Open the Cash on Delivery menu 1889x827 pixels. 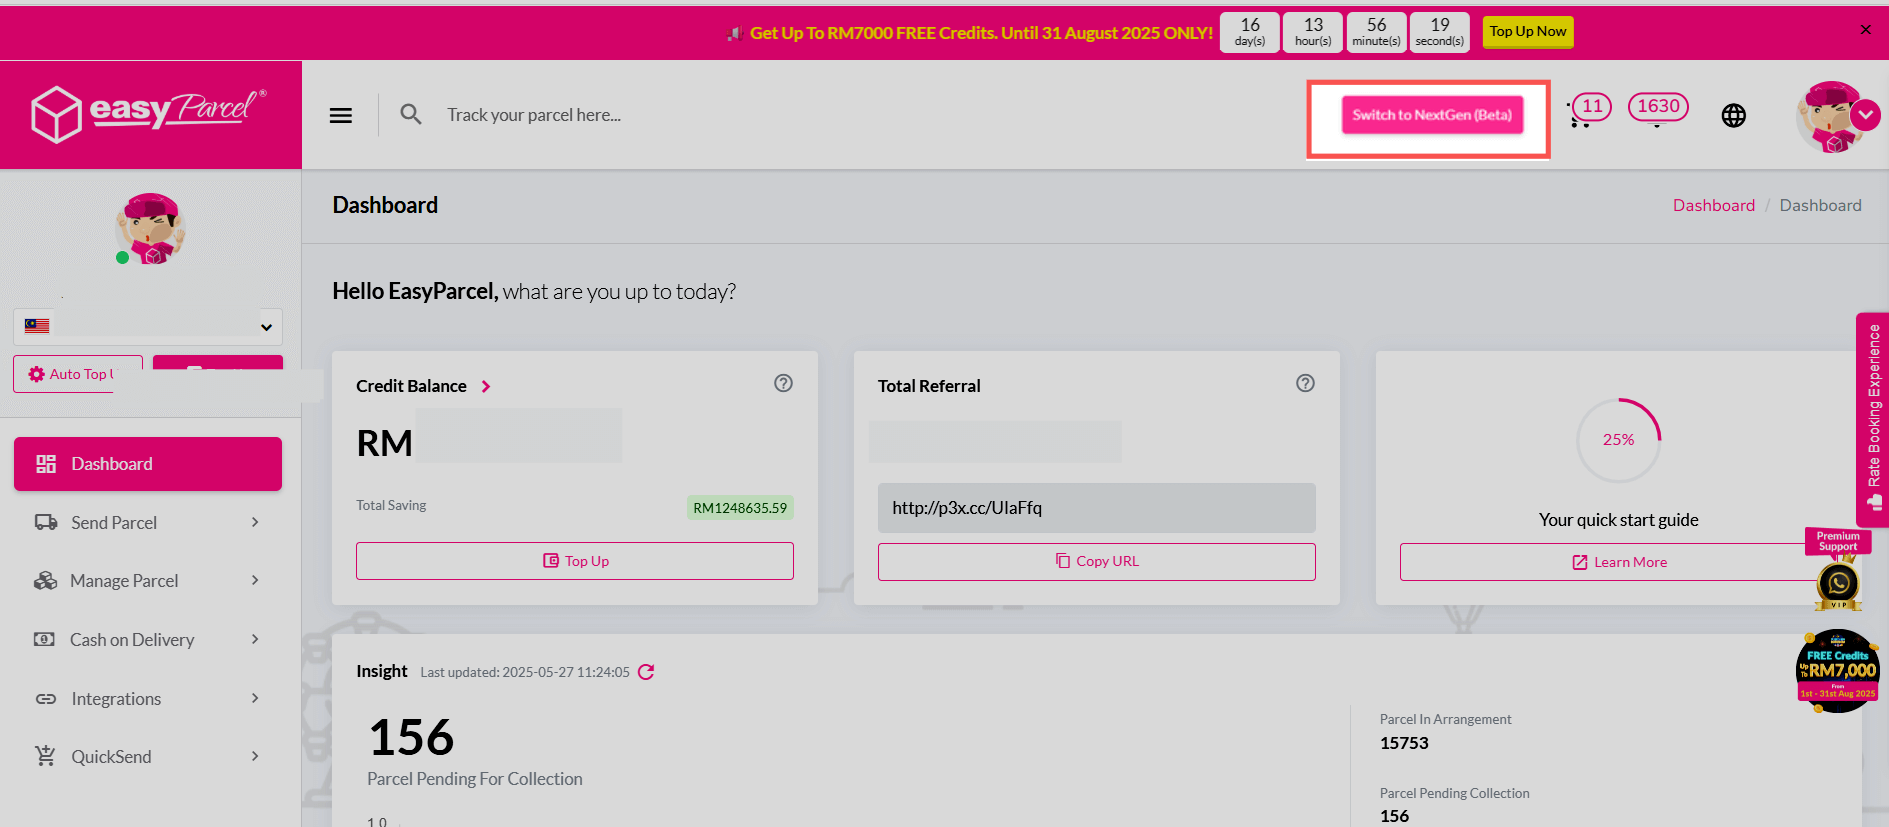pyautogui.click(x=148, y=640)
